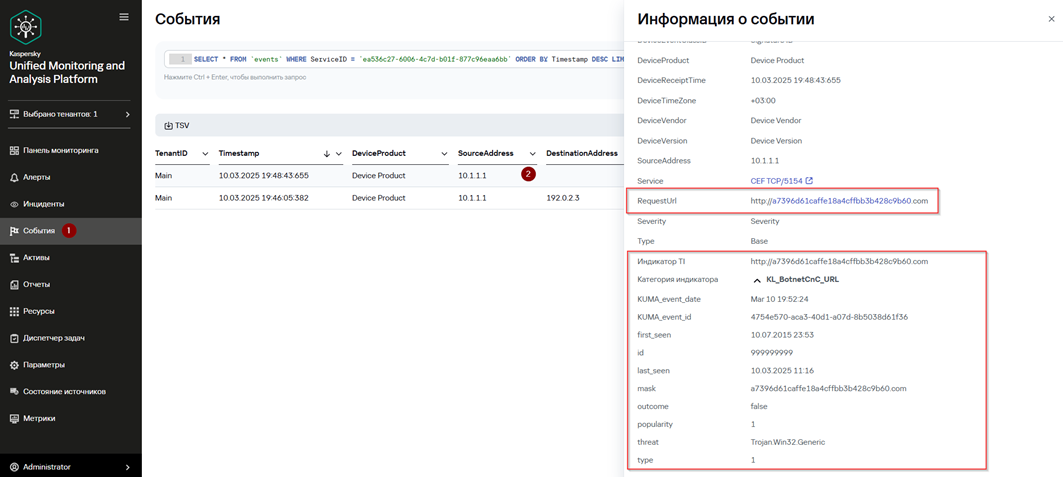Click the Индикатор TI URL value
Screen dimensions: 1063x477
click(x=839, y=261)
